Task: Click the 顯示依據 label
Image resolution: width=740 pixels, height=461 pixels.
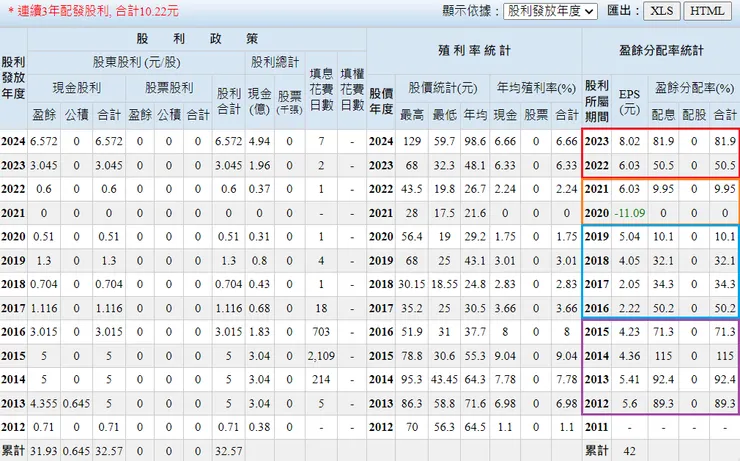Action: 471,11
